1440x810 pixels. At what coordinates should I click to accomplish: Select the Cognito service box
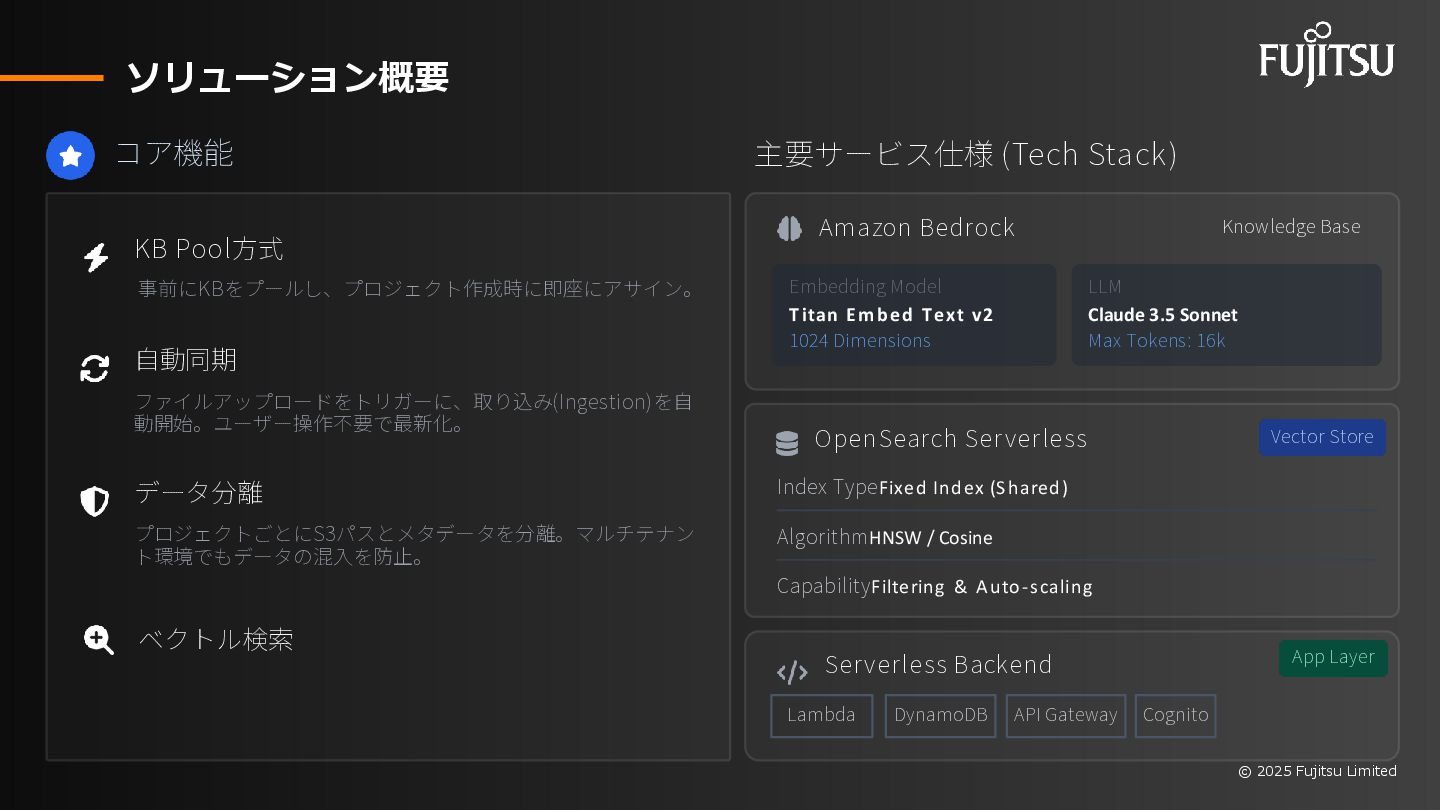[1175, 715]
